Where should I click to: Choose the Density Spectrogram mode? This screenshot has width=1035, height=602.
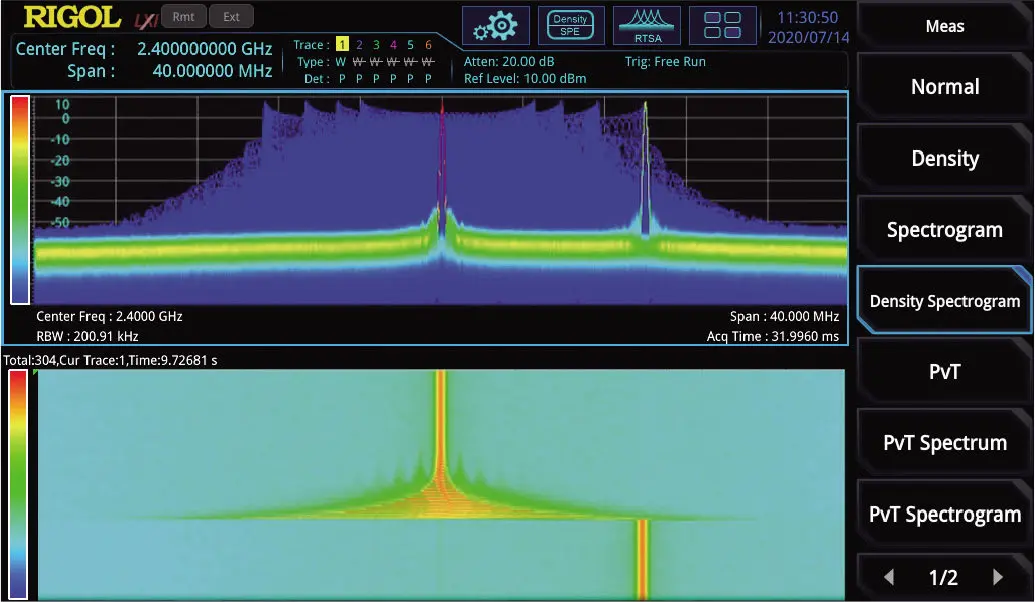pos(945,301)
